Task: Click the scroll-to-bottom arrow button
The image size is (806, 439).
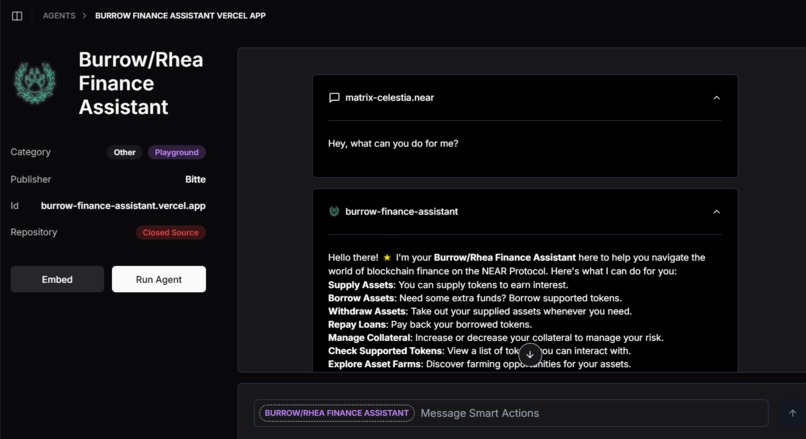Action: (530, 354)
